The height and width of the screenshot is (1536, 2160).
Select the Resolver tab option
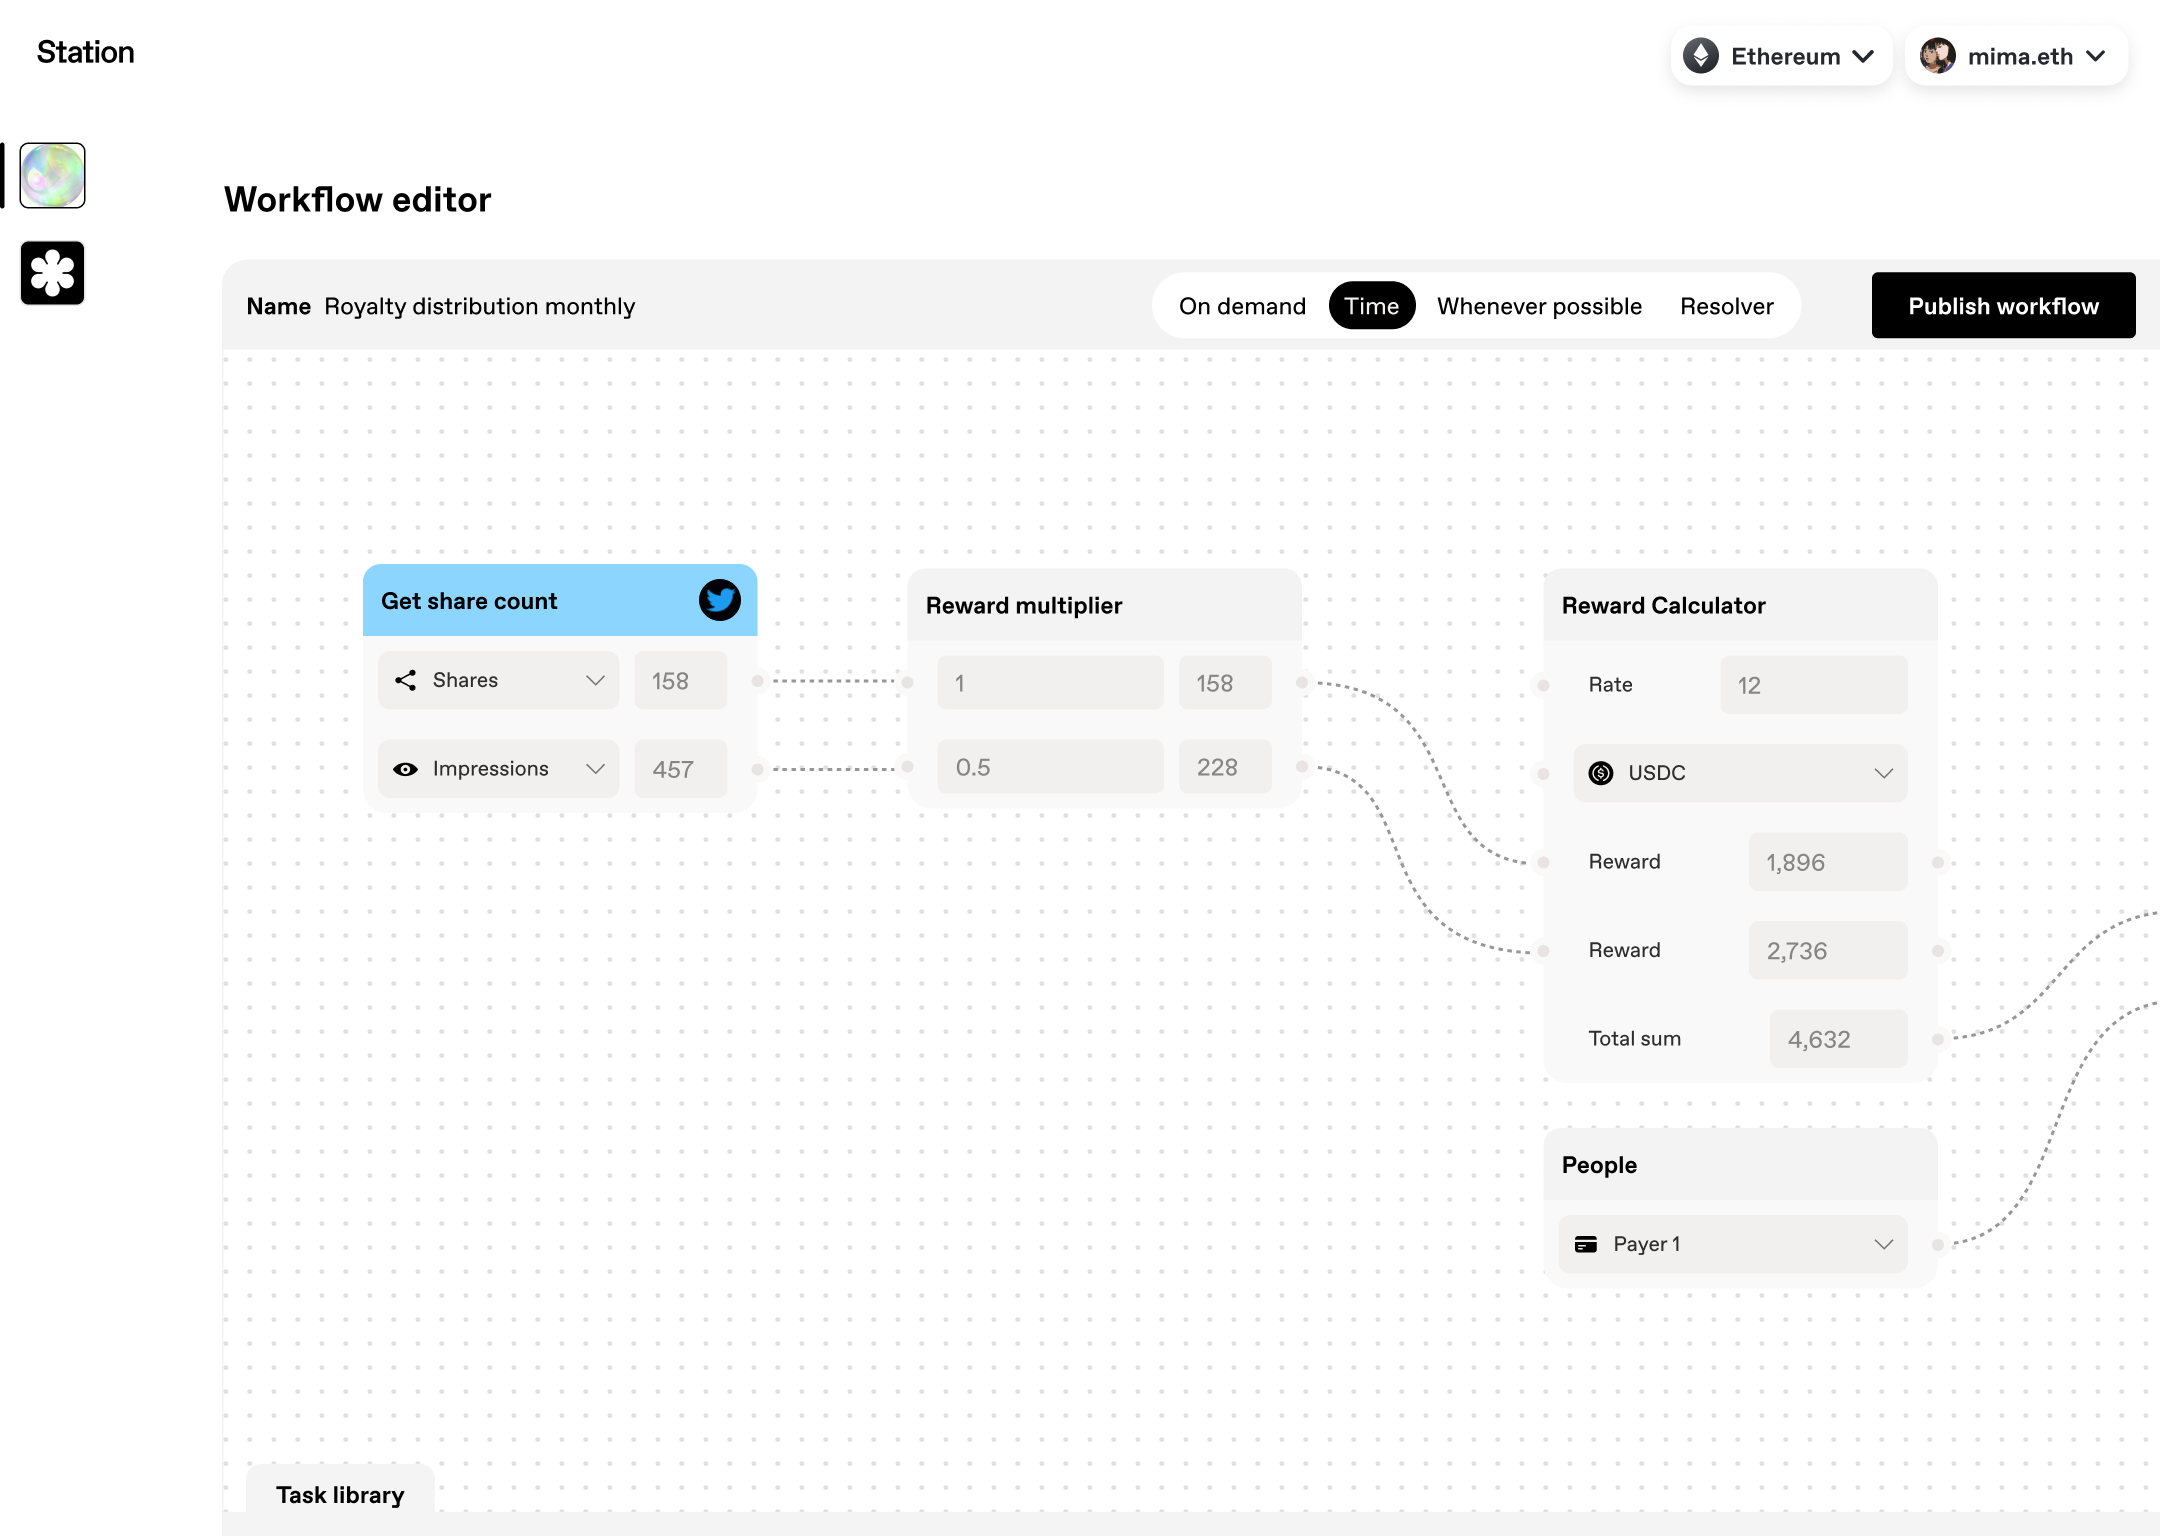pyautogui.click(x=1726, y=306)
